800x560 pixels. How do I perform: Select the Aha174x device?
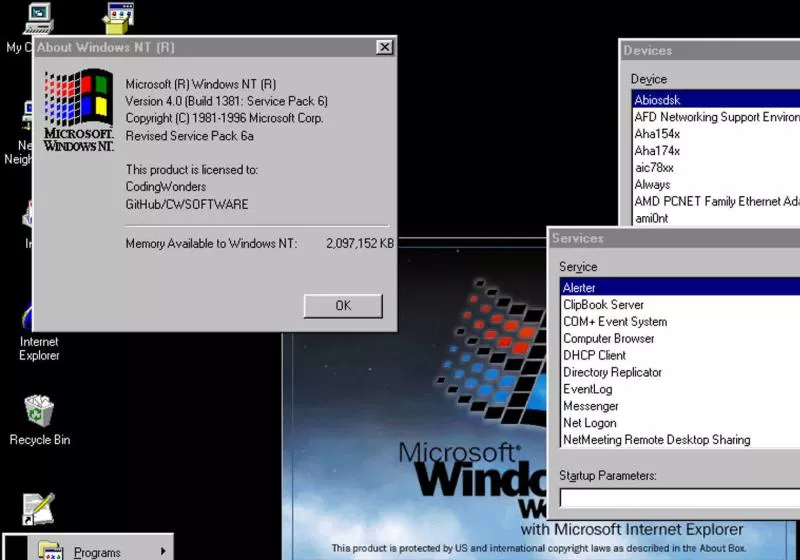[716, 150]
